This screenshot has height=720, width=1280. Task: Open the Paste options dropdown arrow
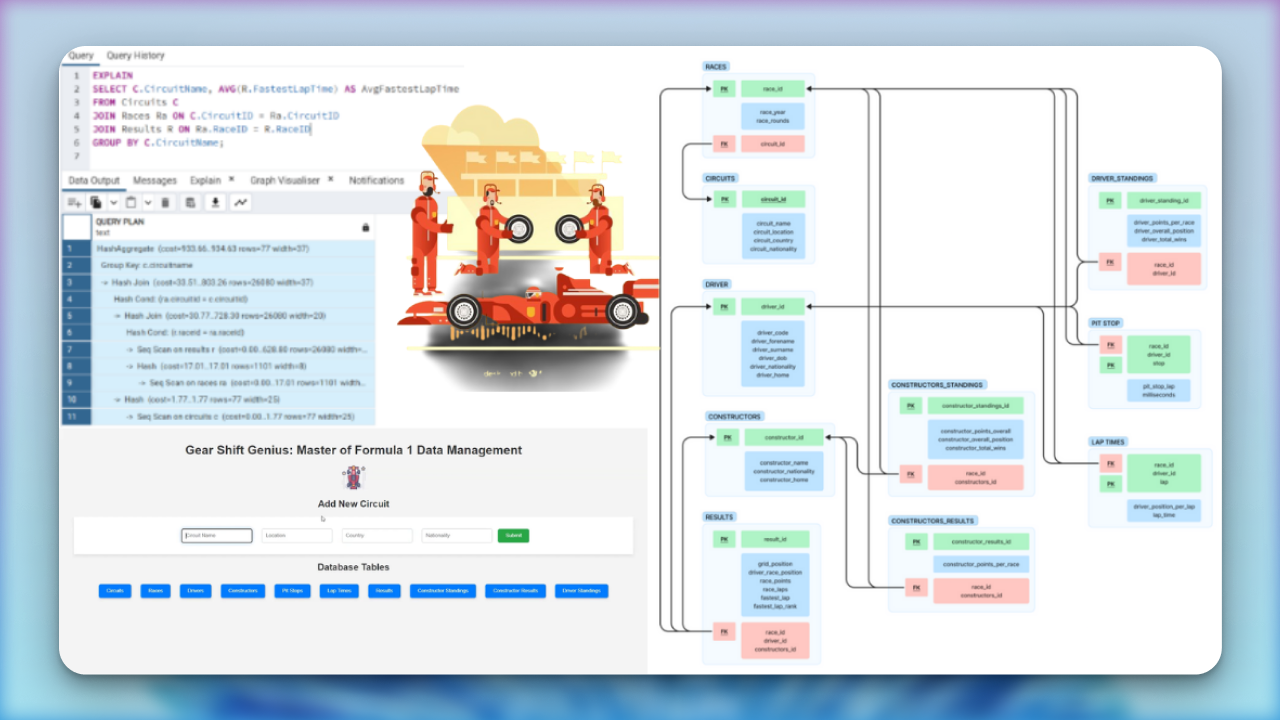click(147, 202)
